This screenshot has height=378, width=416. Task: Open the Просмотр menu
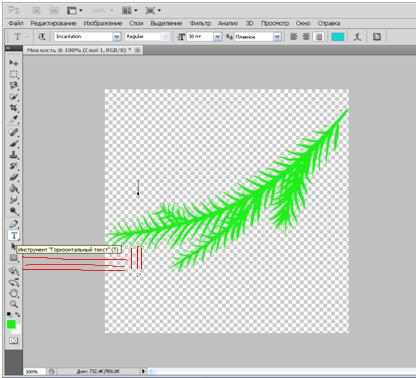point(275,23)
